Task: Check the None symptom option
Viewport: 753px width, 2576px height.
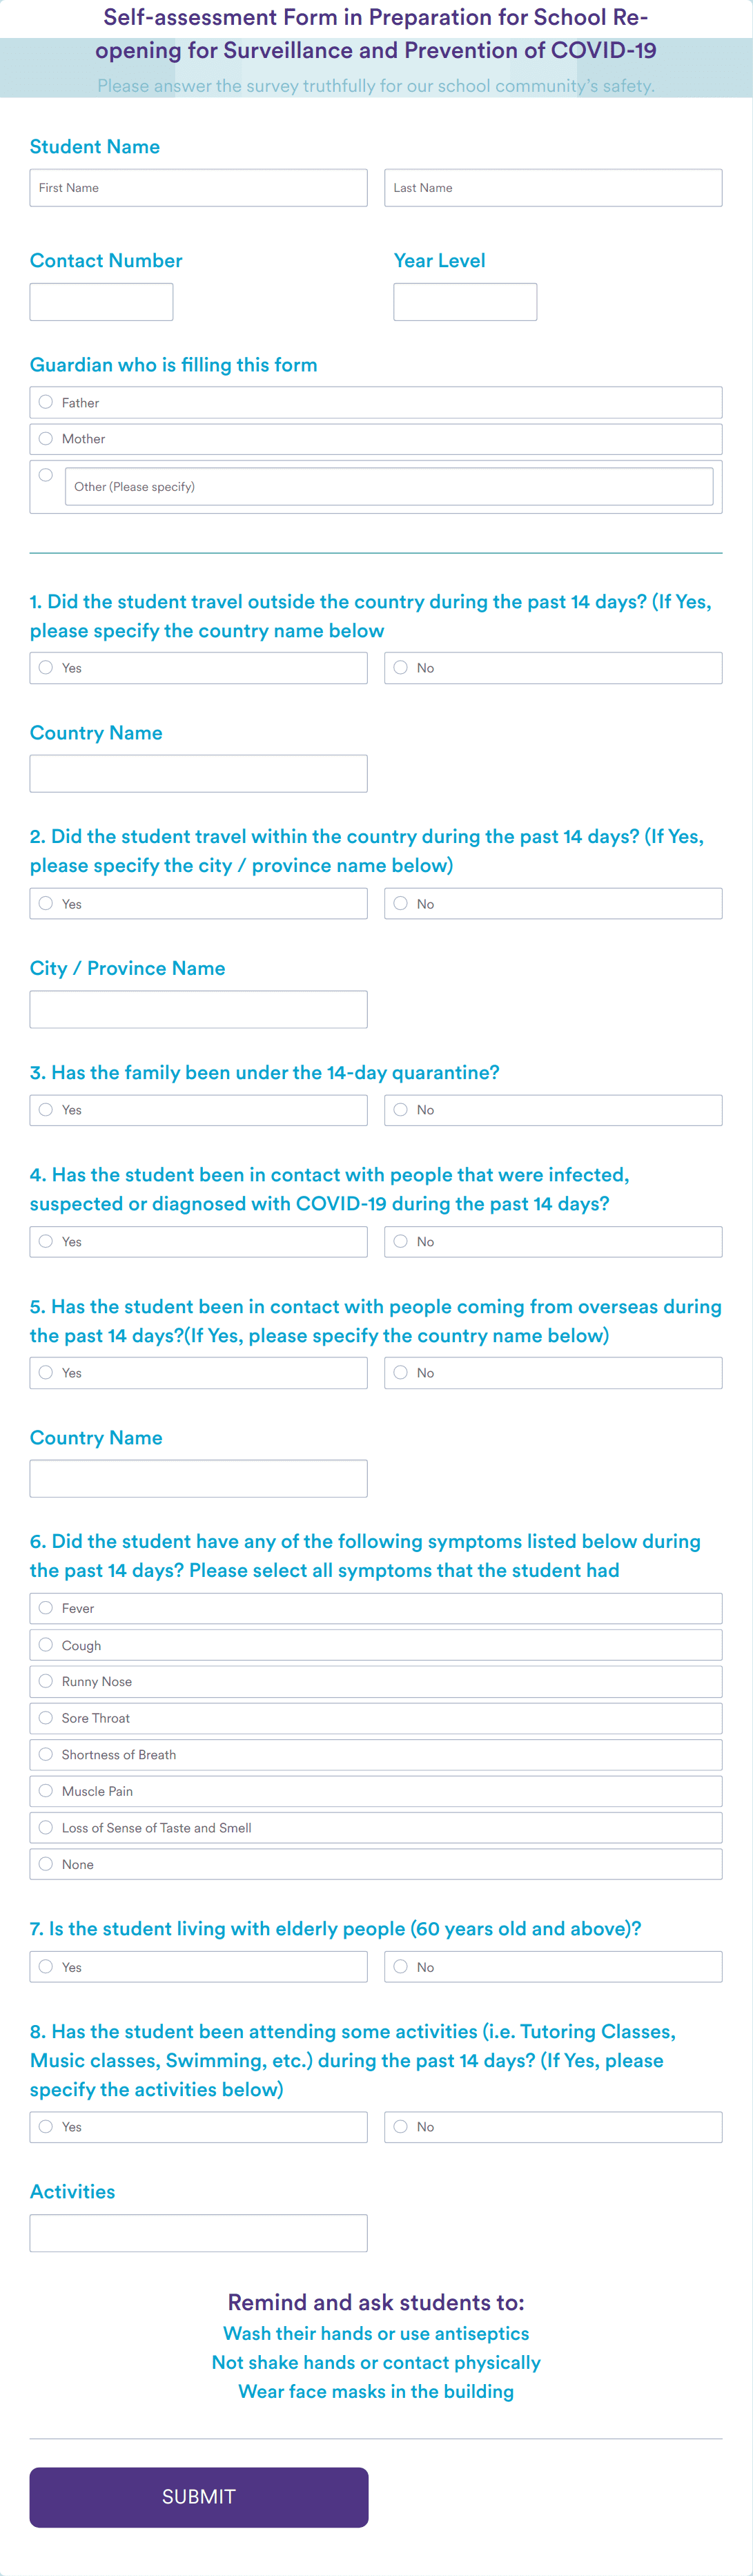Action: point(46,1863)
